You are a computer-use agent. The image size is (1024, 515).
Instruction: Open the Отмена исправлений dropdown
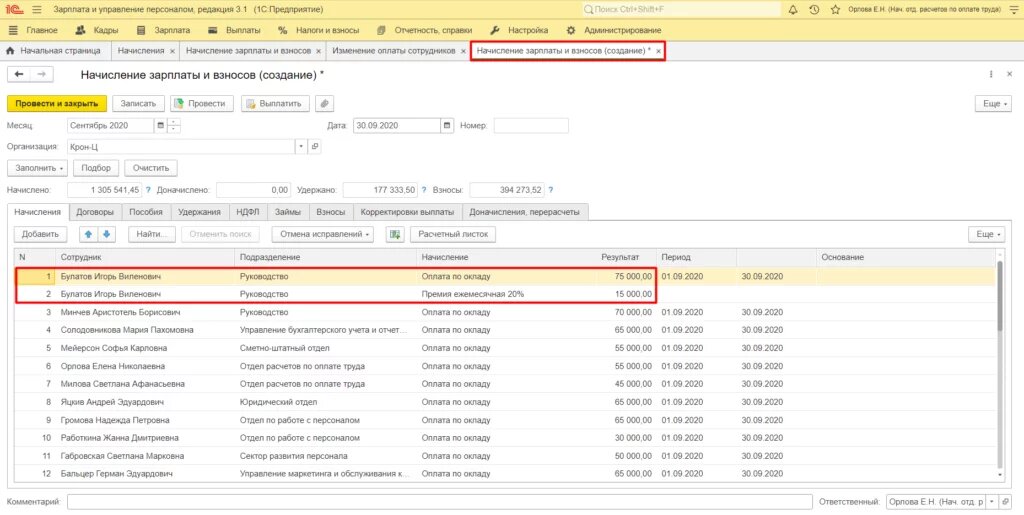tap(323, 234)
